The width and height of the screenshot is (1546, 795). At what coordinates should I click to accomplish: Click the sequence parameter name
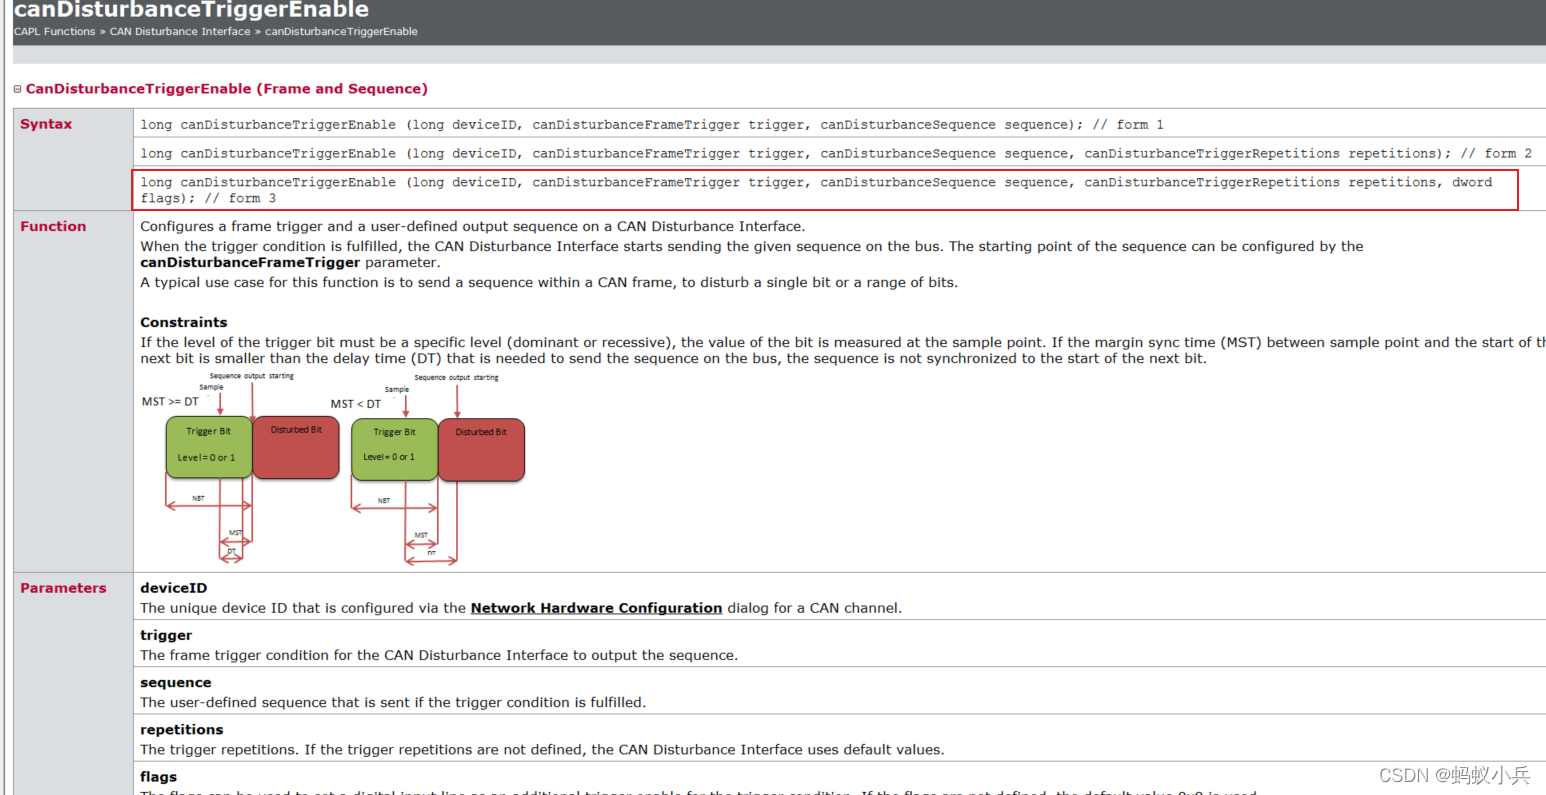point(176,683)
